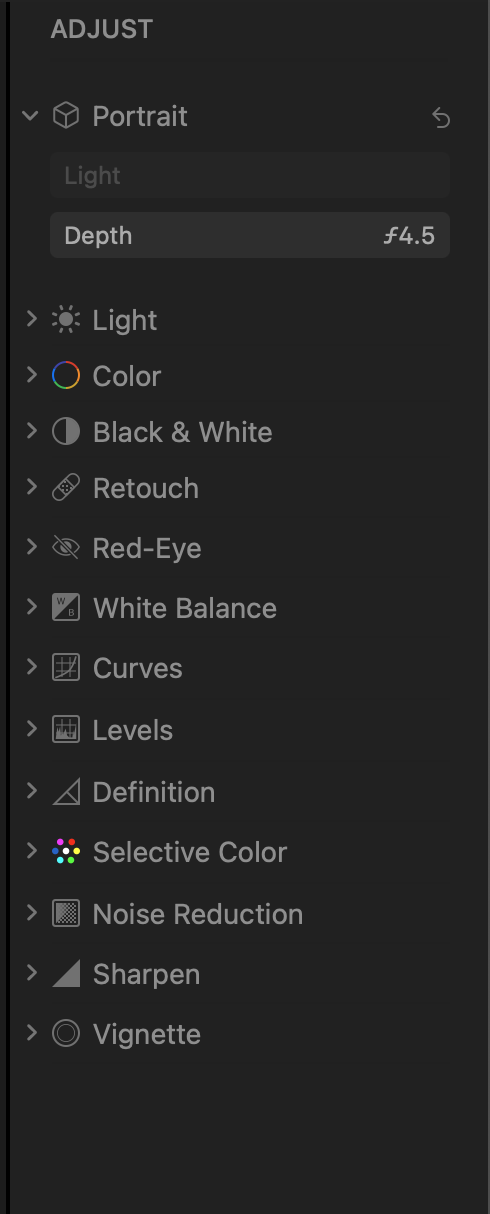The width and height of the screenshot is (490, 1214).
Task: Click the Curves grid icon
Action: coord(66,668)
